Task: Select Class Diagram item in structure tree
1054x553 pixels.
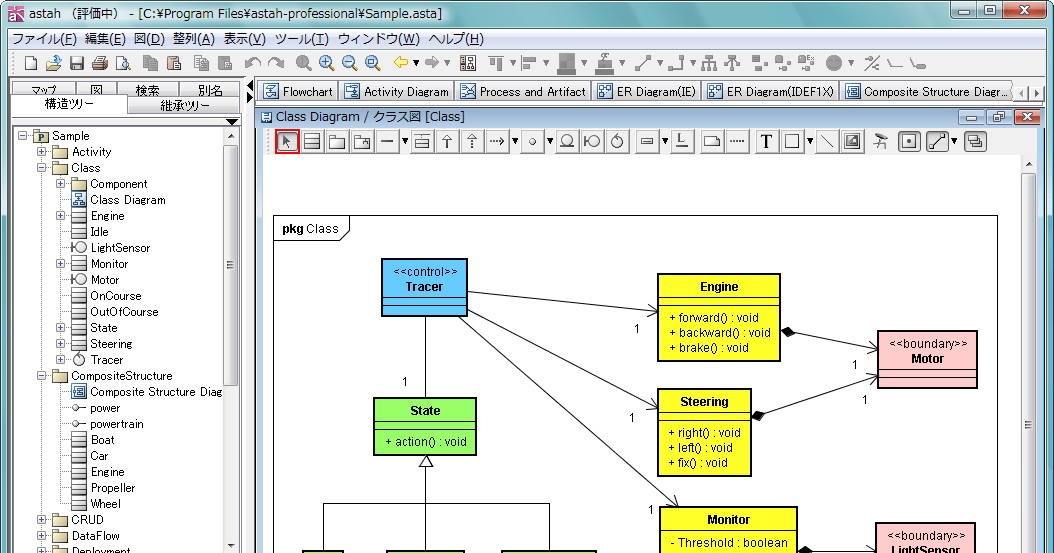Action: pyautogui.click(x=127, y=200)
